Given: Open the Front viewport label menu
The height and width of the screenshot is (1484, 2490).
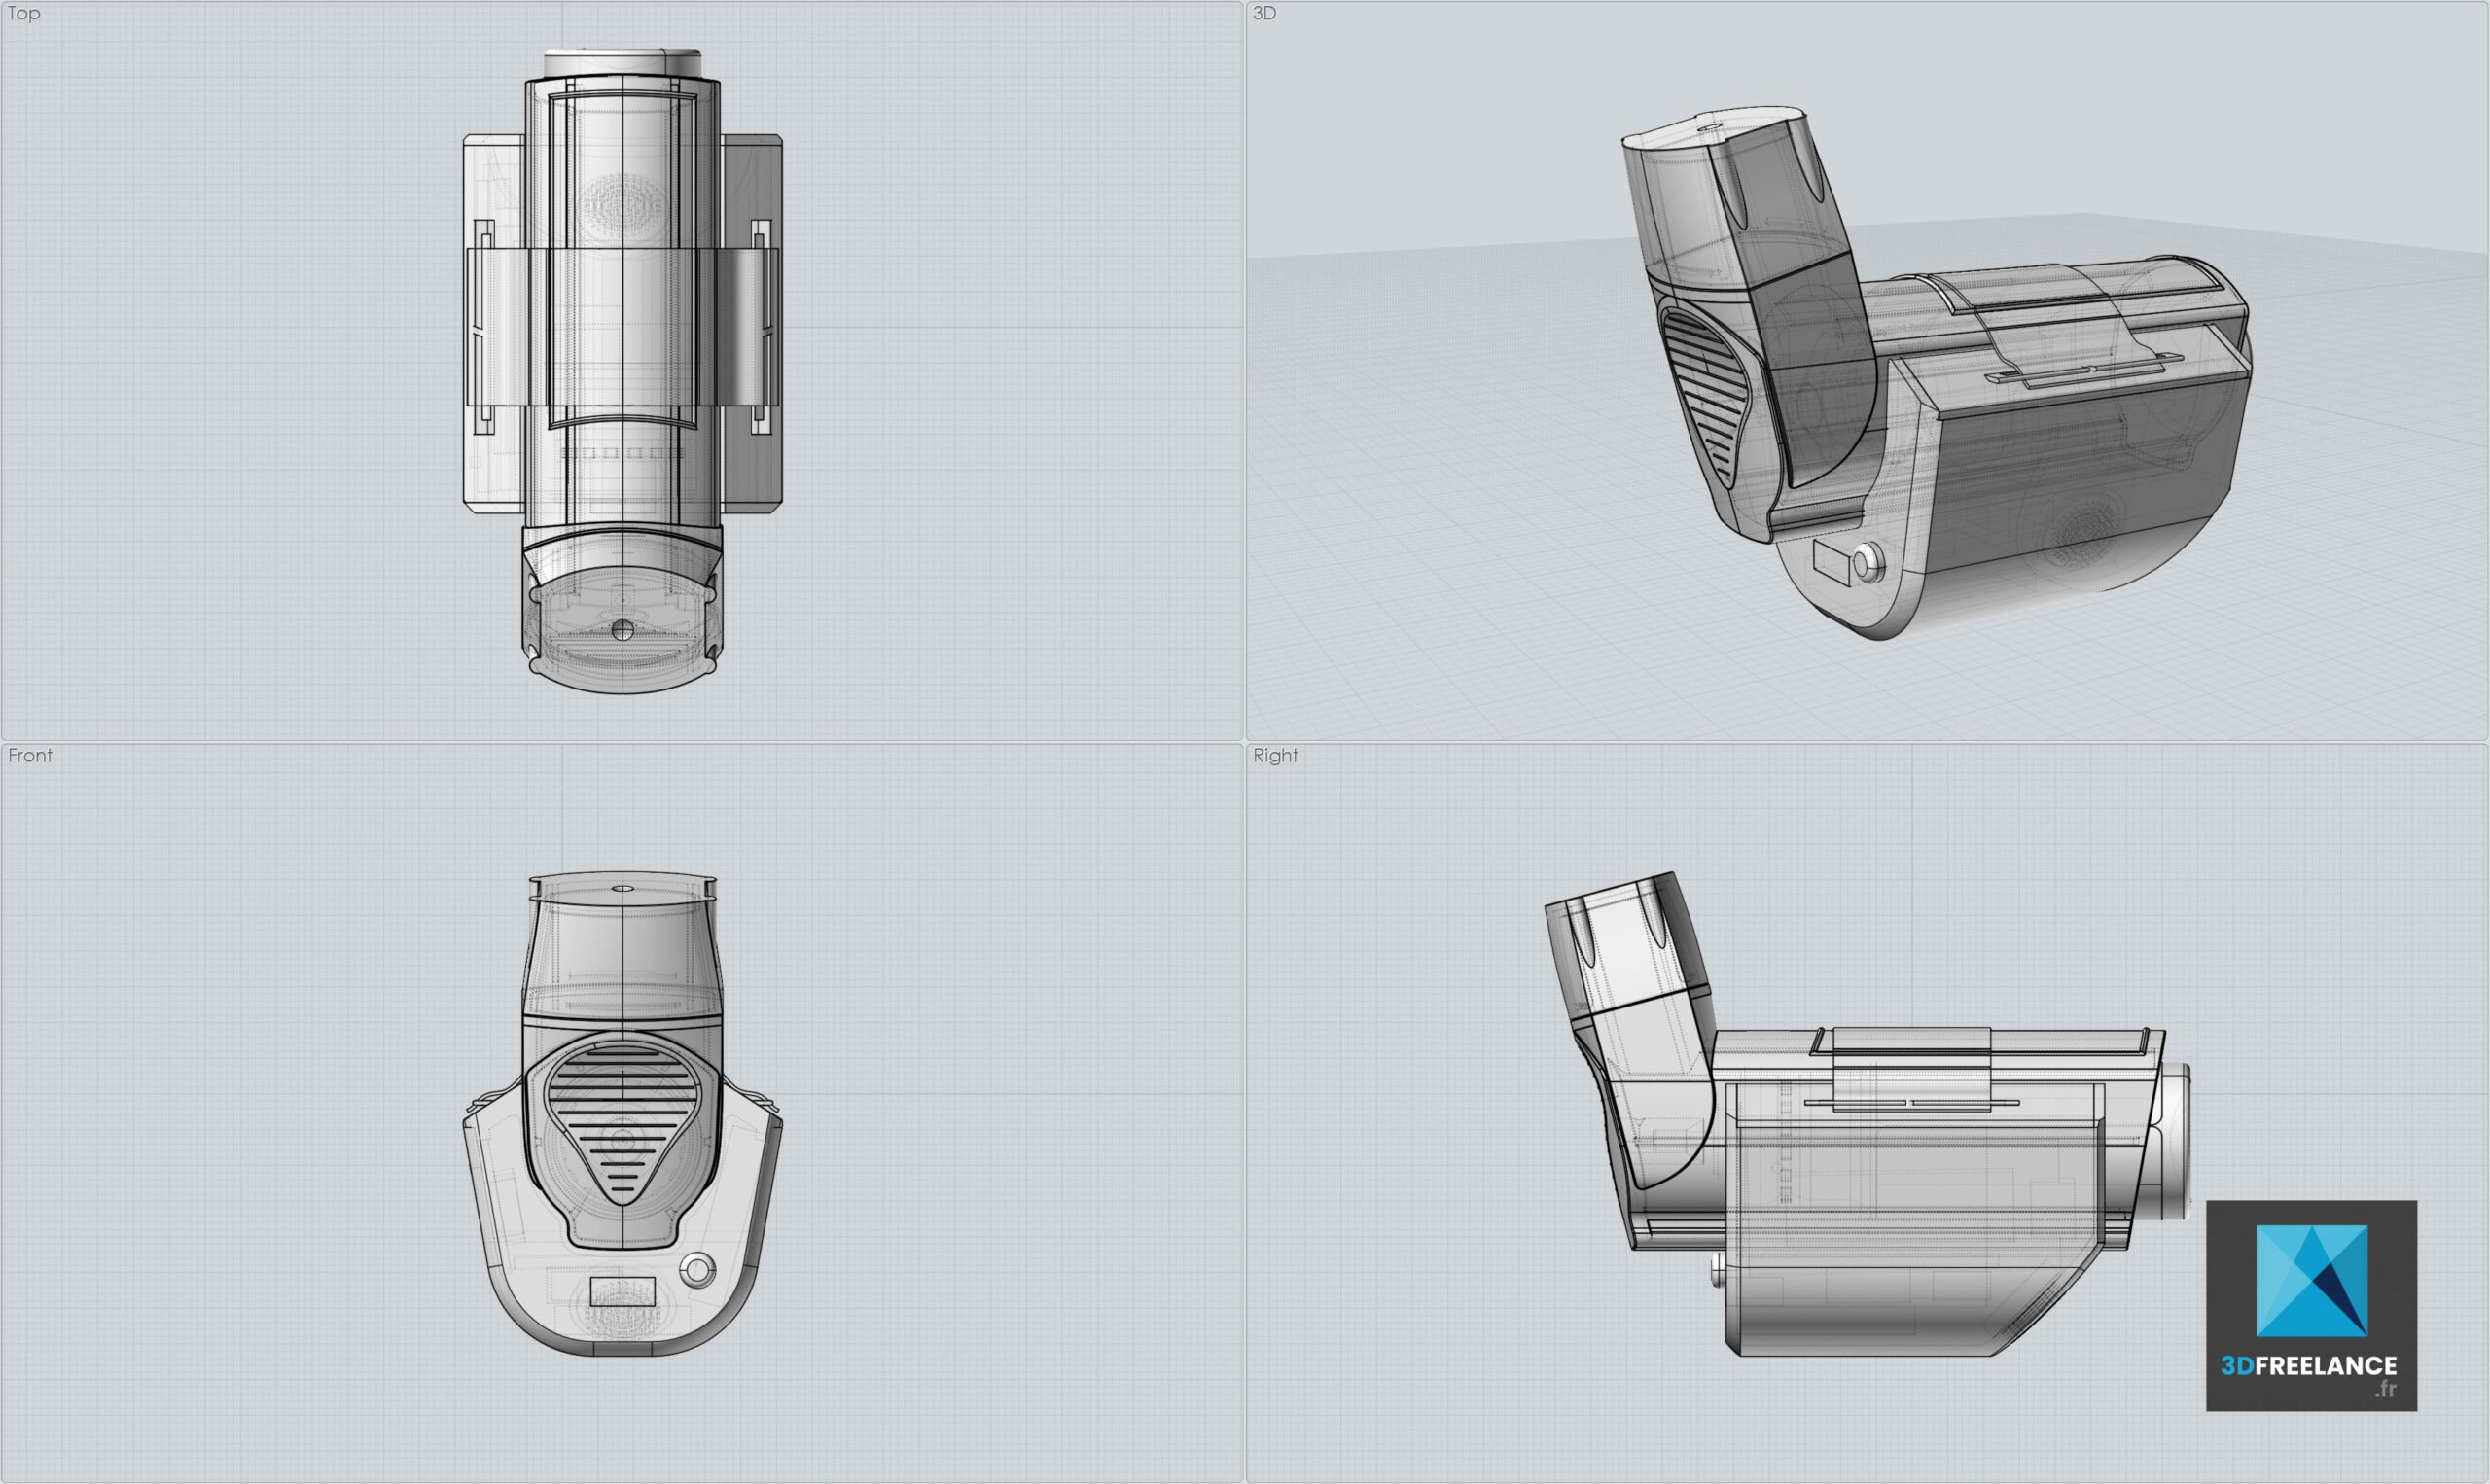Looking at the screenshot, I should 30,756.
